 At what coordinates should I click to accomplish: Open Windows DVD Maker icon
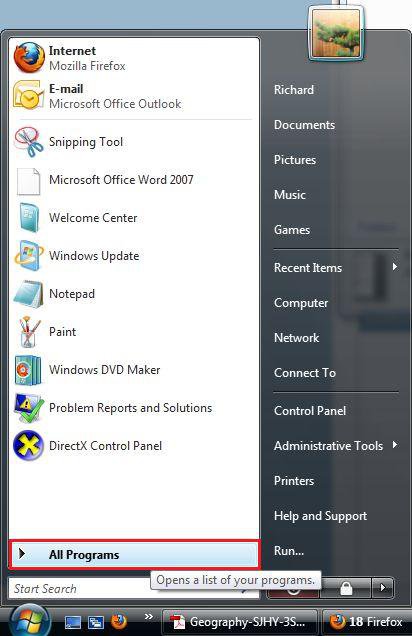(28, 370)
